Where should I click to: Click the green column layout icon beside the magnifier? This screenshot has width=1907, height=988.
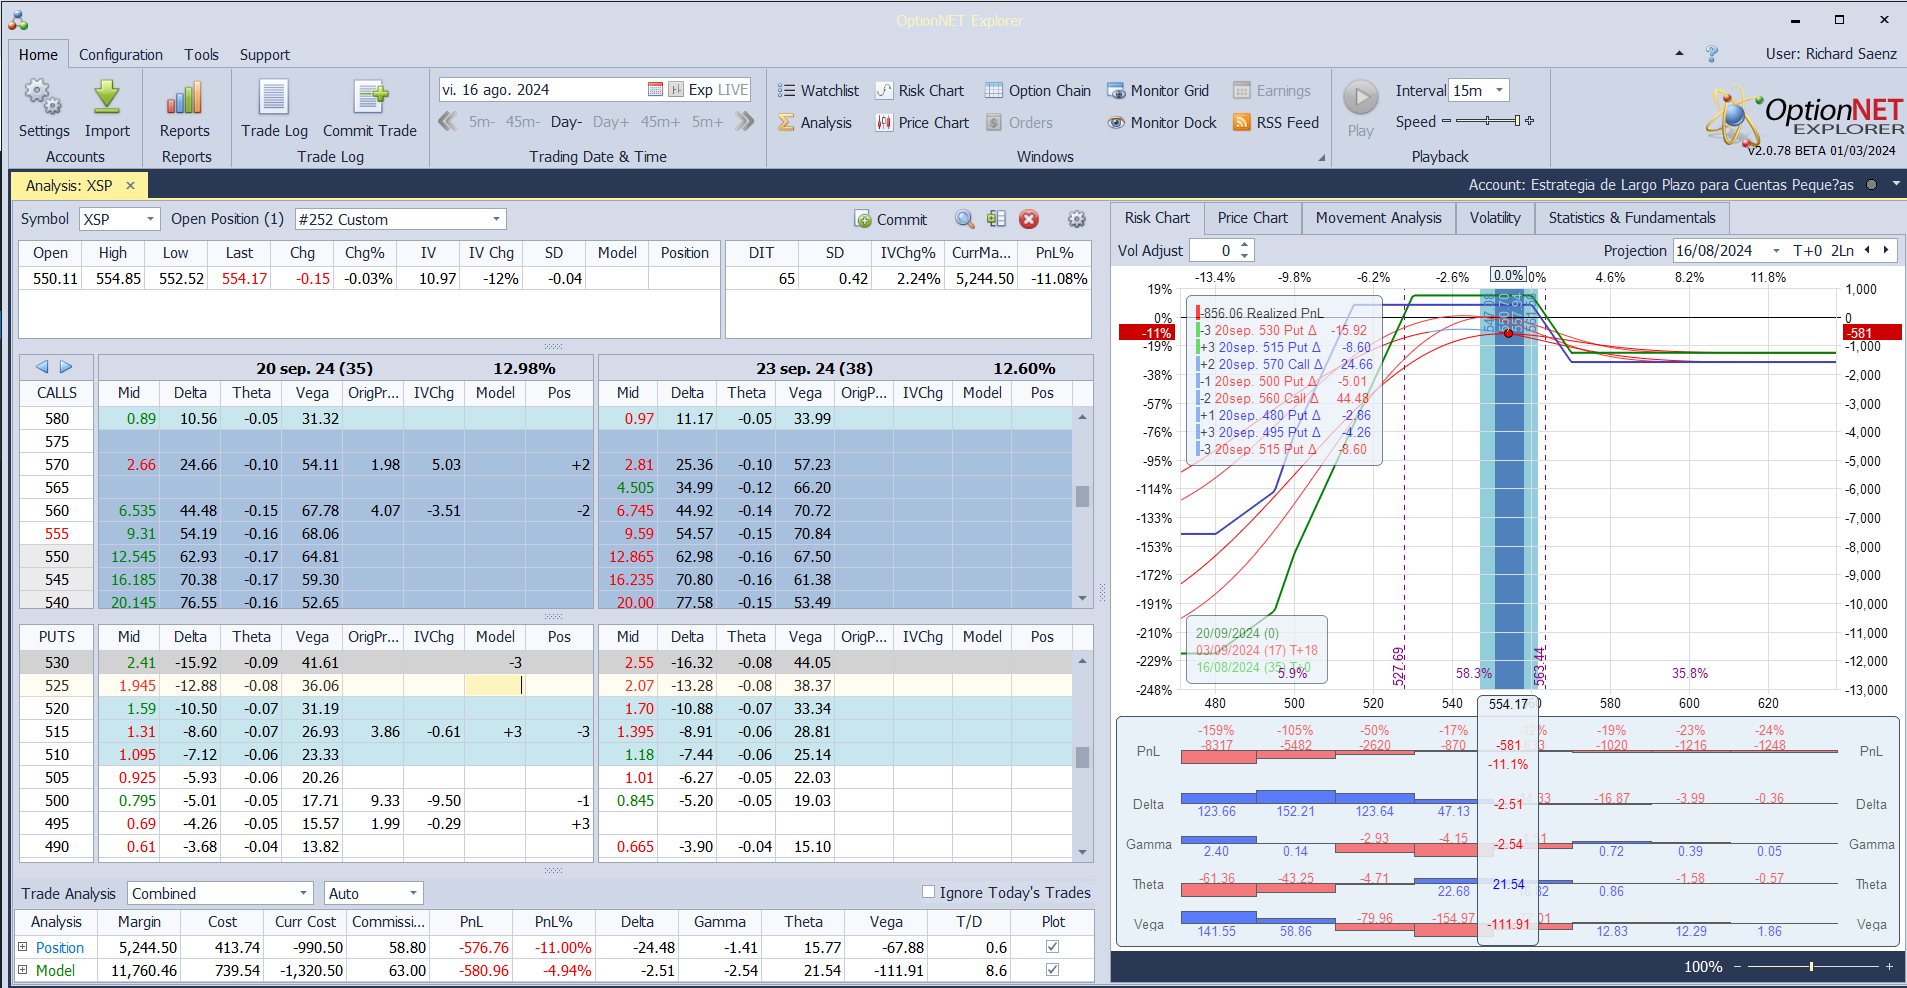[x=996, y=219]
